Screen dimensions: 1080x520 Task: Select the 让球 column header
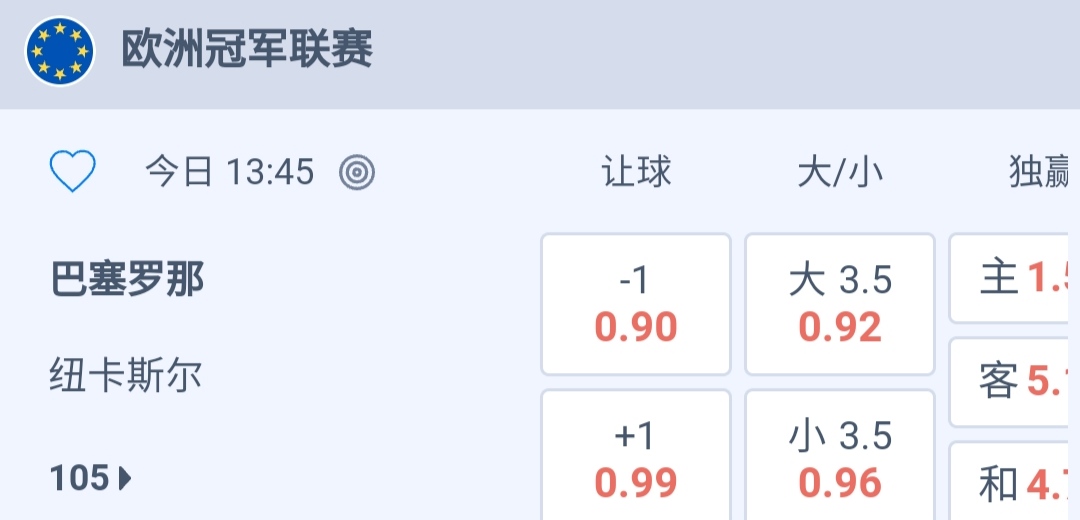(636, 172)
